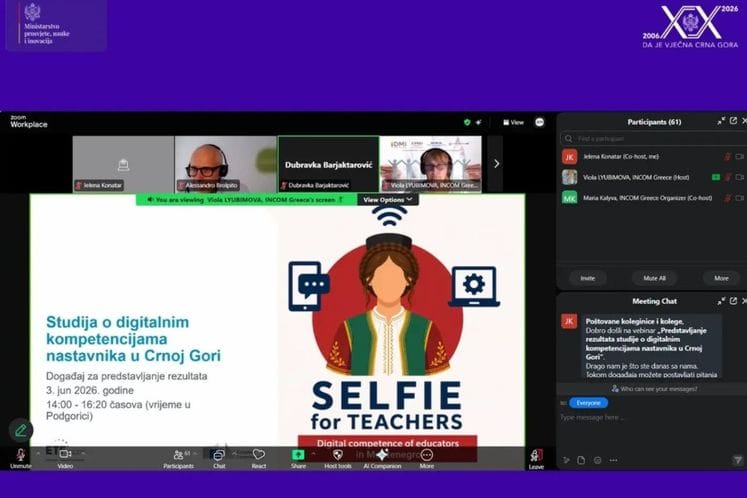
Task: Click Who can see your messages link
Action: tap(655, 389)
